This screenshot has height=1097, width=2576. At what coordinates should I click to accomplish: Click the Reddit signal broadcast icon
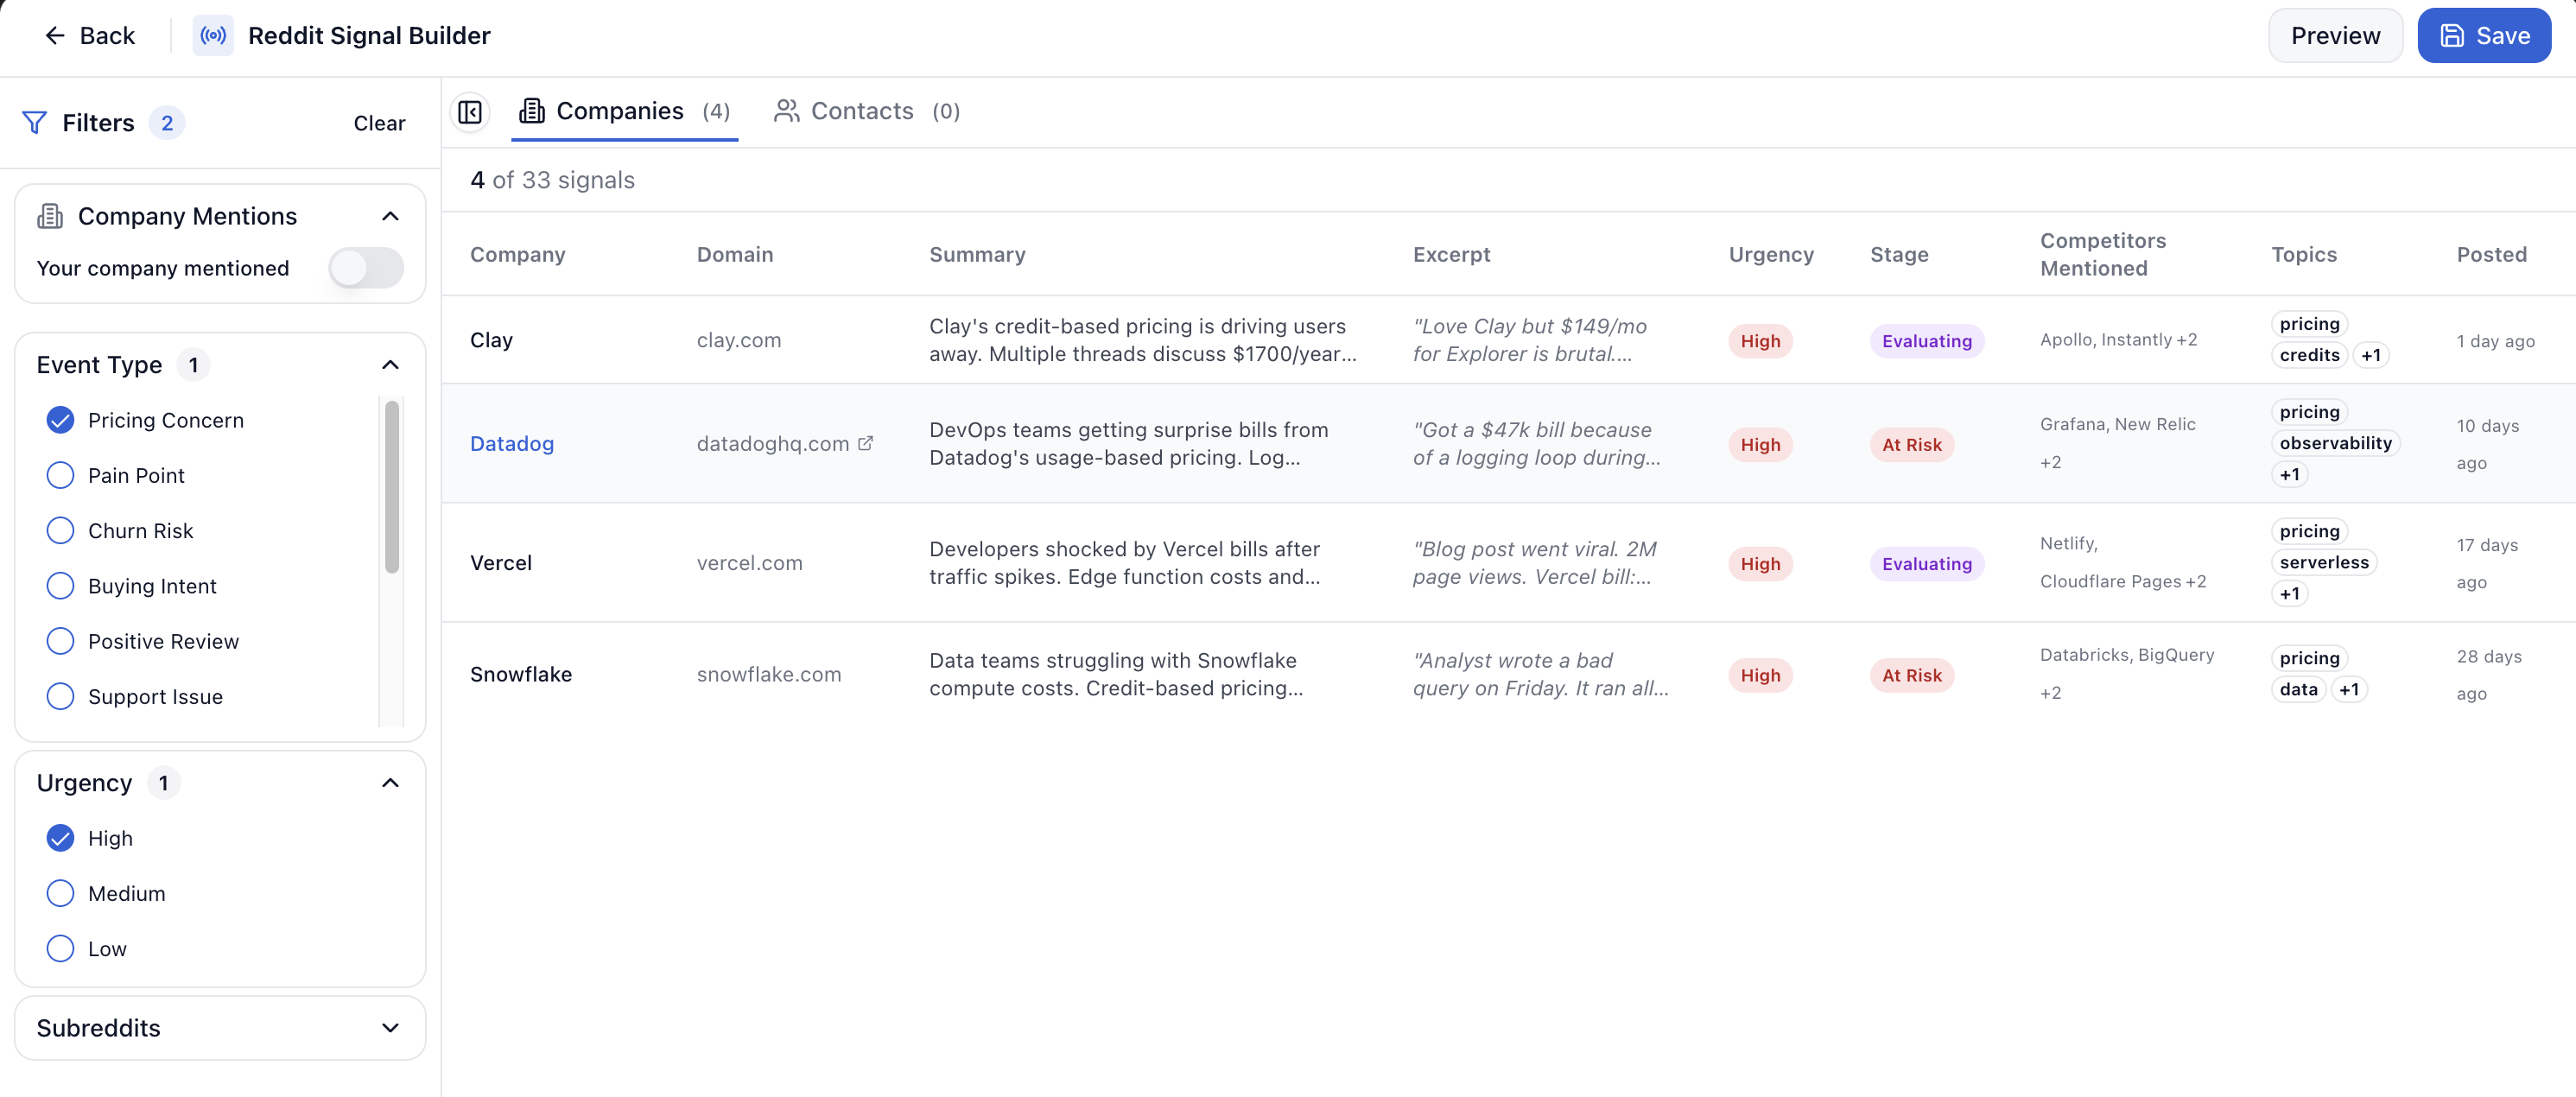click(x=213, y=36)
